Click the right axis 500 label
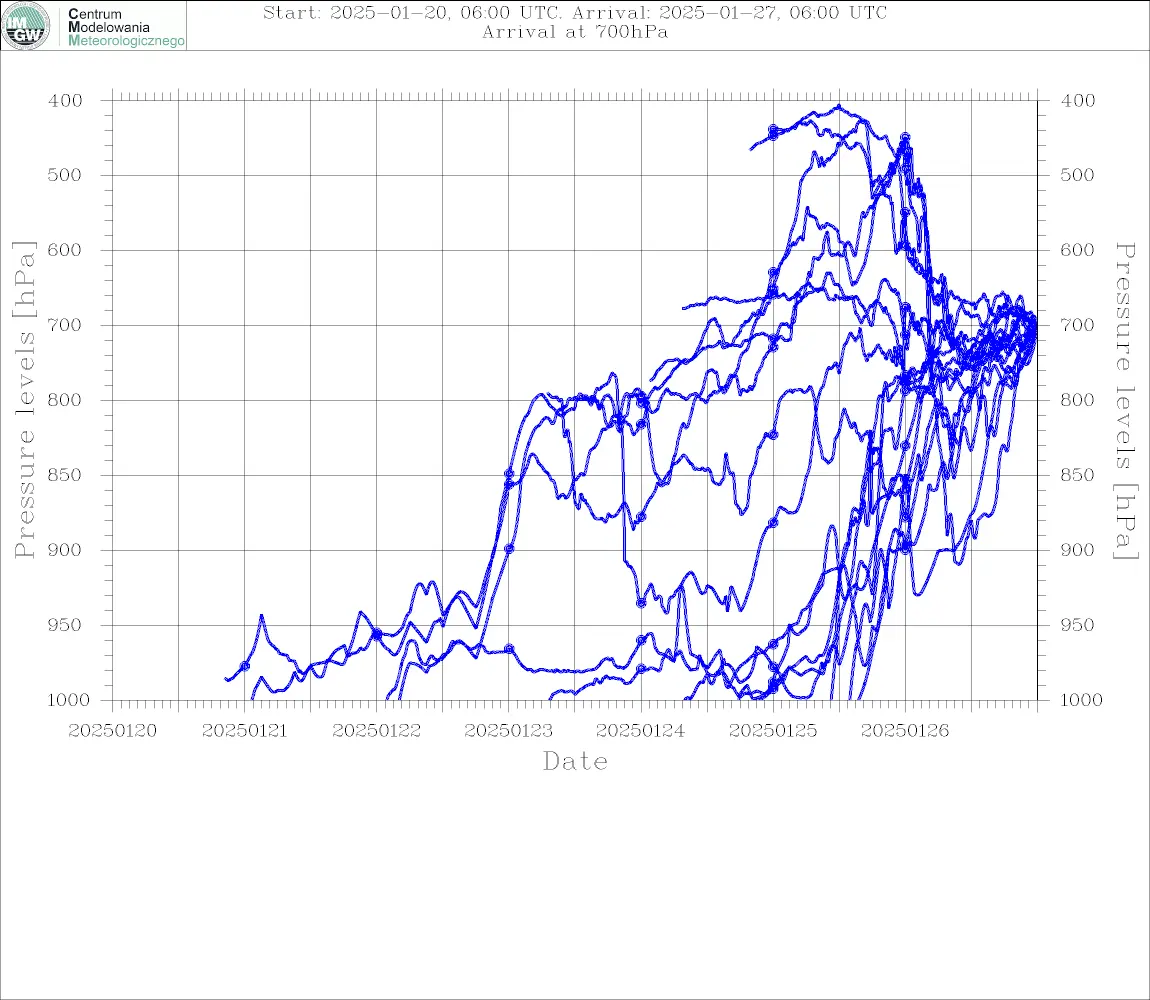 coord(1078,175)
